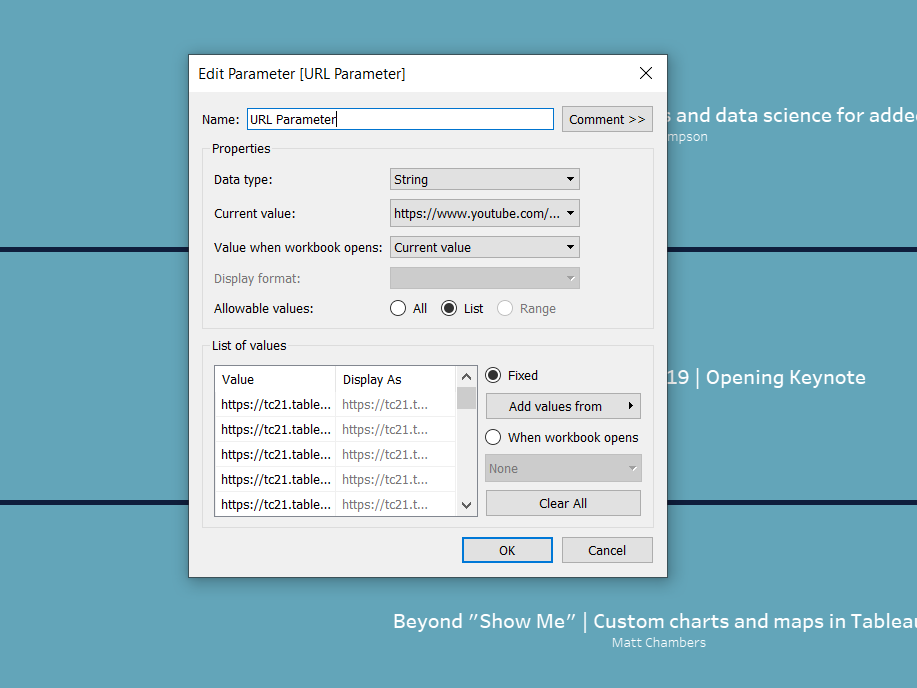917x688 pixels.
Task: Open the Comment section button
Action: [x=607, y=119]
